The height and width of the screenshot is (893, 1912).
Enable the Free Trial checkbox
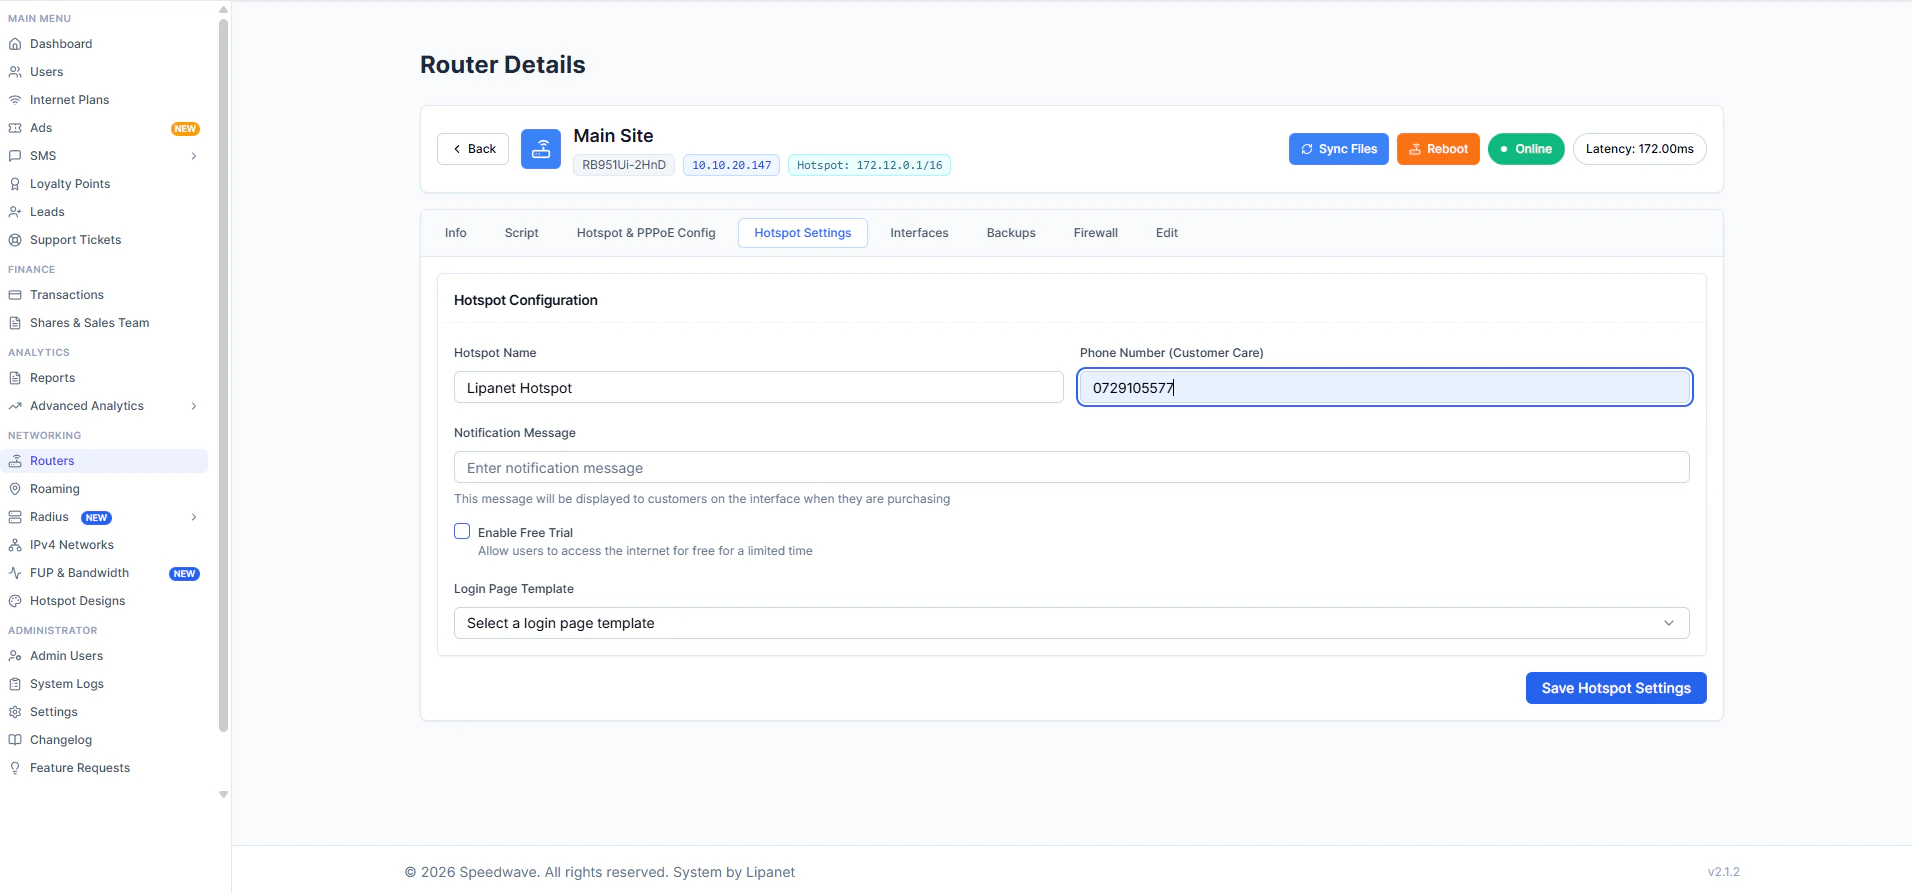tap(462, 531)
